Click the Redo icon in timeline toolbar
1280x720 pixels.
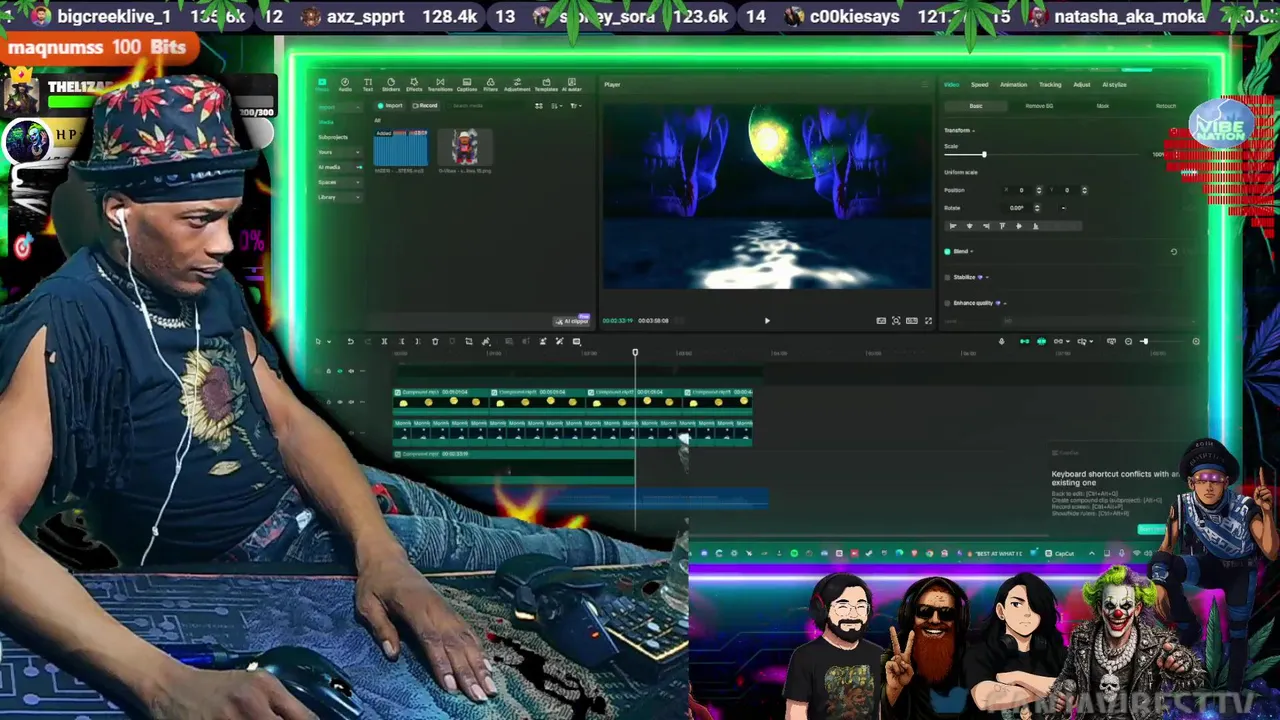[368, 341]
